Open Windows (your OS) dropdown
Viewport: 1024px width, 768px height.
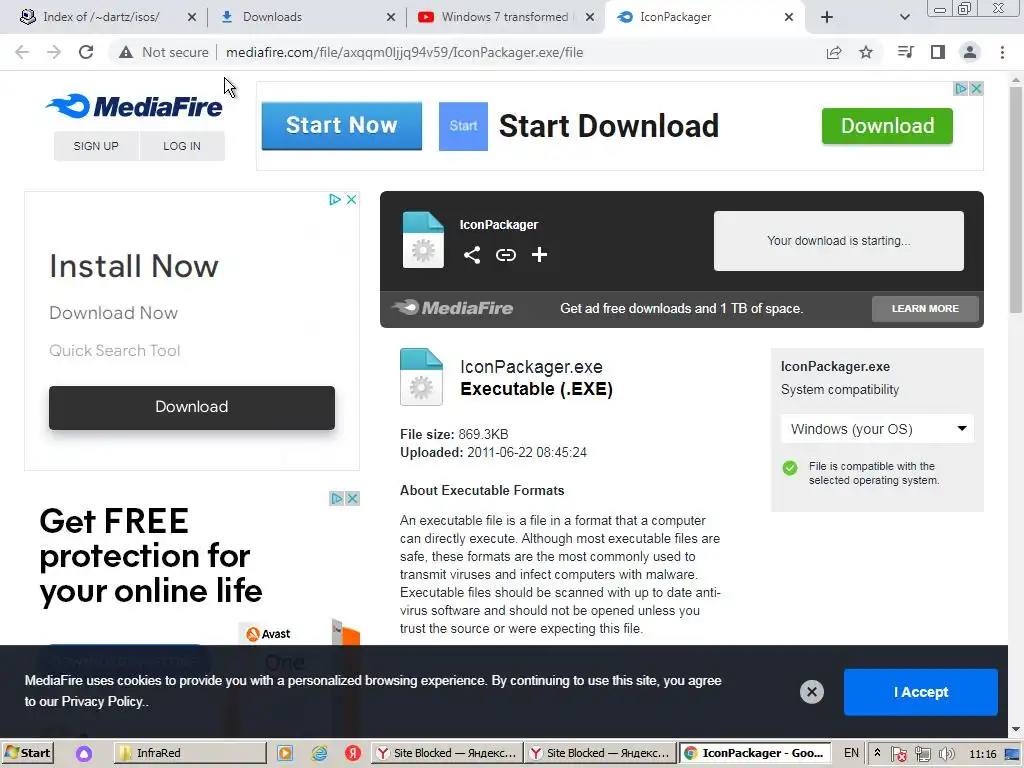pyautogui.click(x=877, y=429)
